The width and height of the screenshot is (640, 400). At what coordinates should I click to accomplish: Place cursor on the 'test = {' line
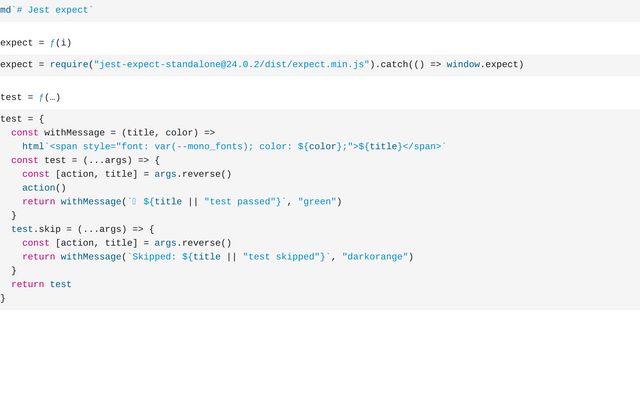click(22, 118)
